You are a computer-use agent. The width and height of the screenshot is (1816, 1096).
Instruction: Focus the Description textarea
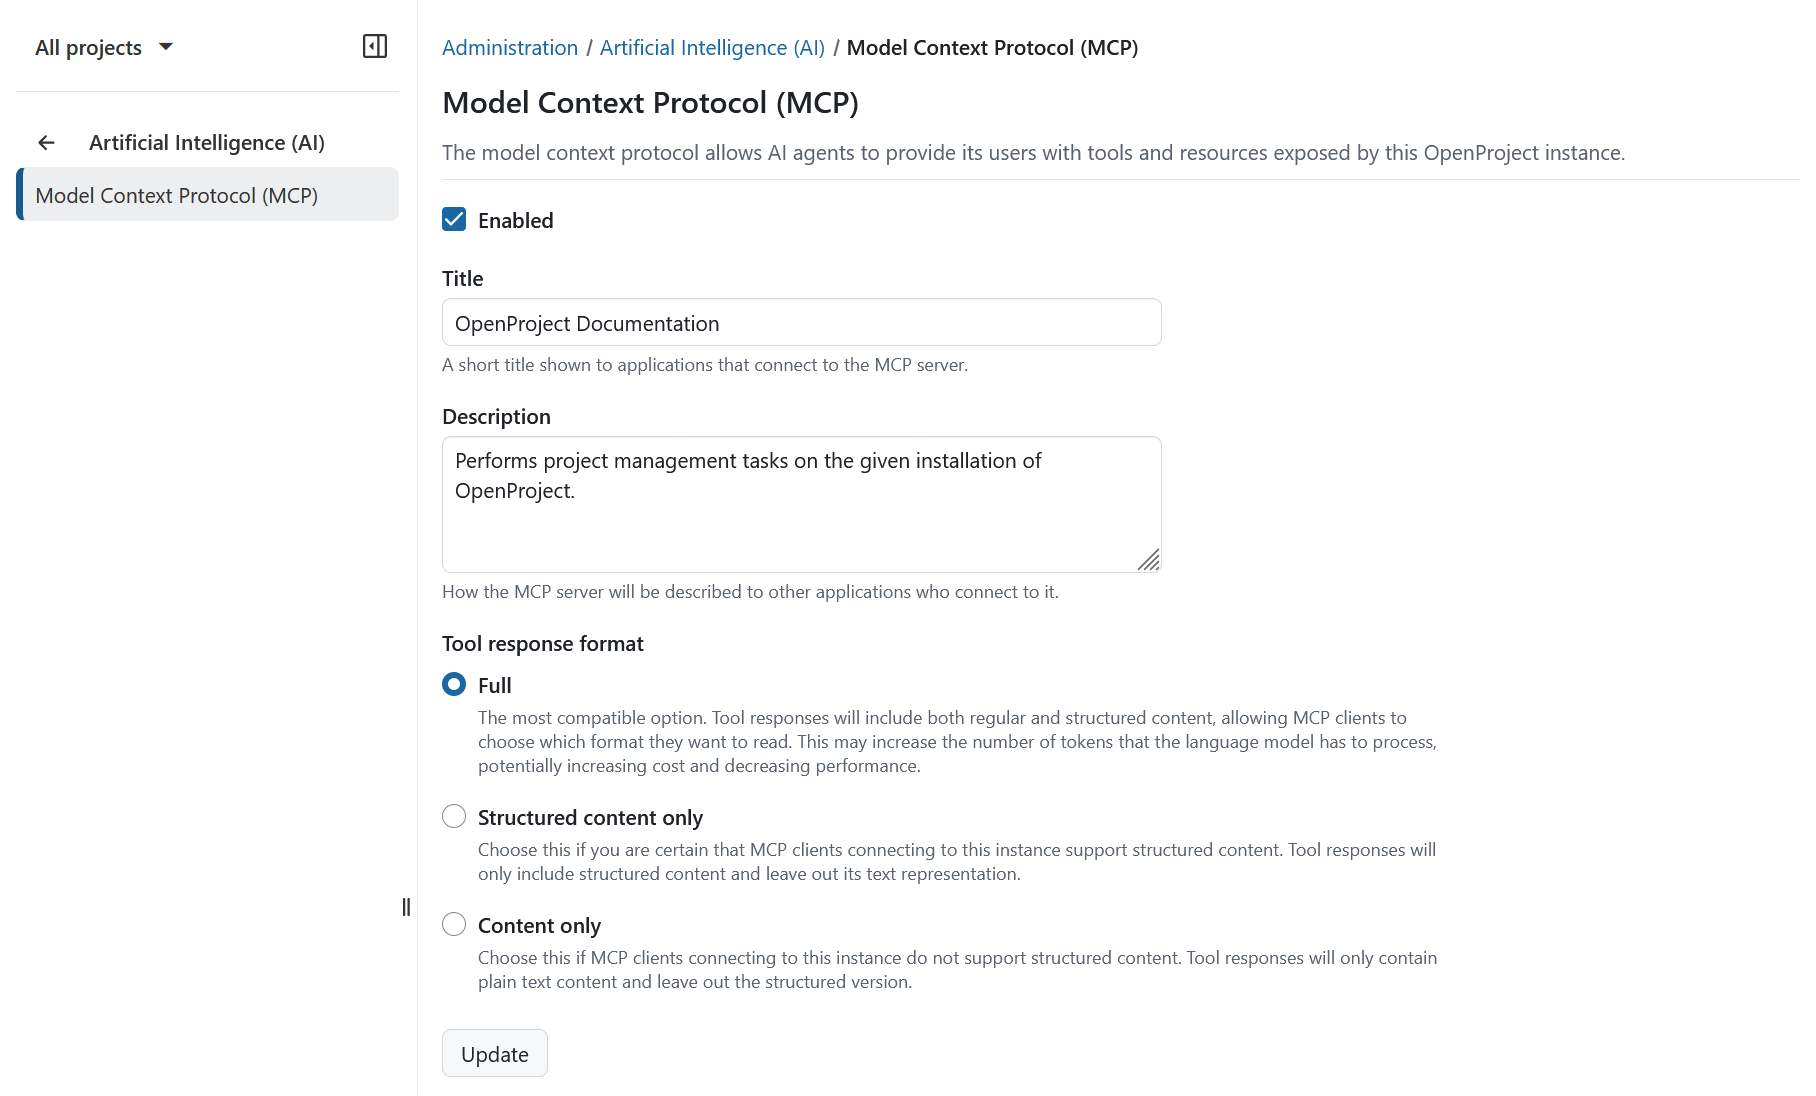click(x=800, y=500)
